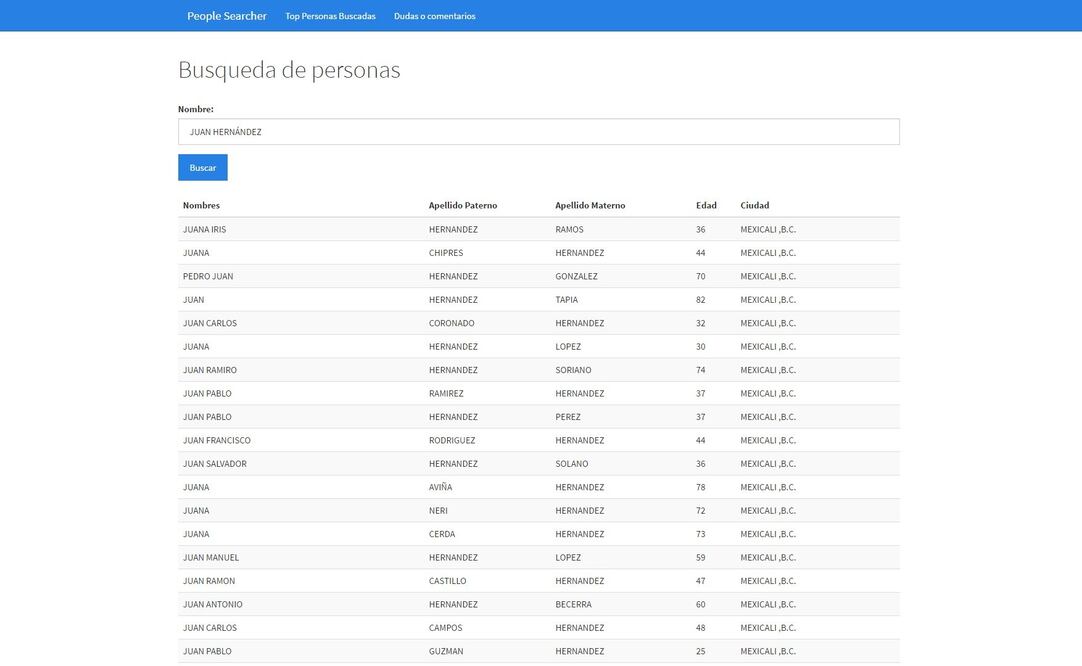Viewport: 1082px width, 666px height.
Task: Click inside the Nombre search field
Action: pos(539,129)
